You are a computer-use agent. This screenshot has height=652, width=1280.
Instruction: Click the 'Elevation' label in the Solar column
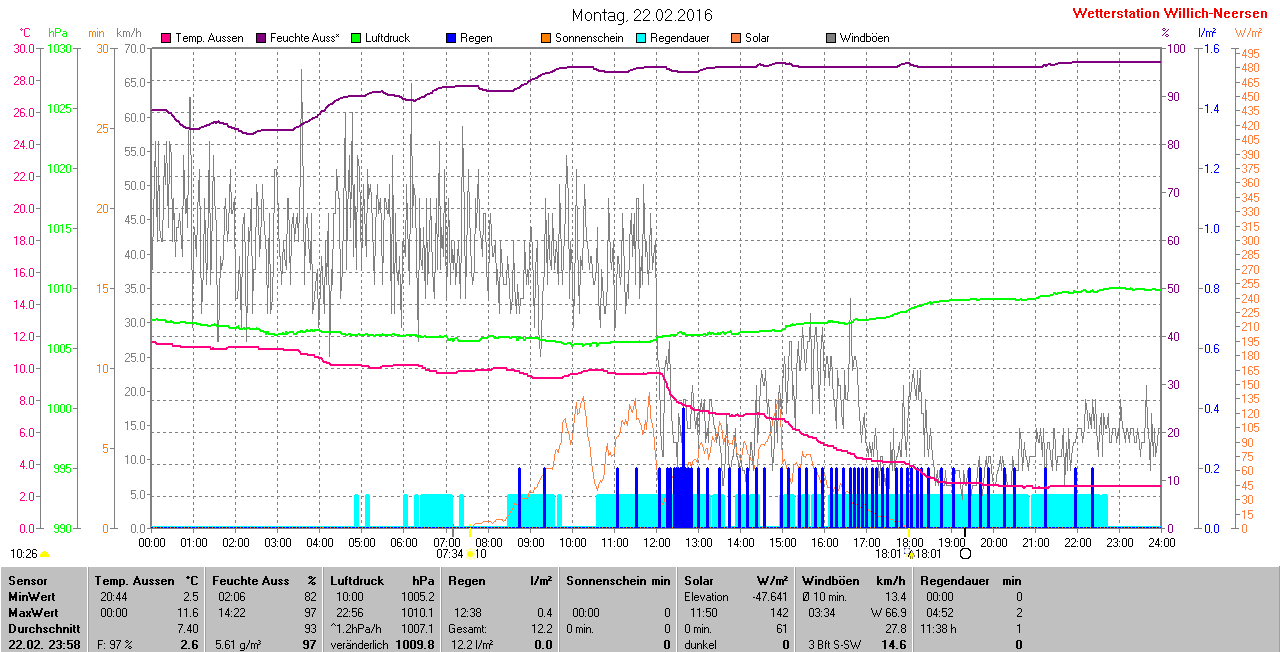tap(707, 596)
